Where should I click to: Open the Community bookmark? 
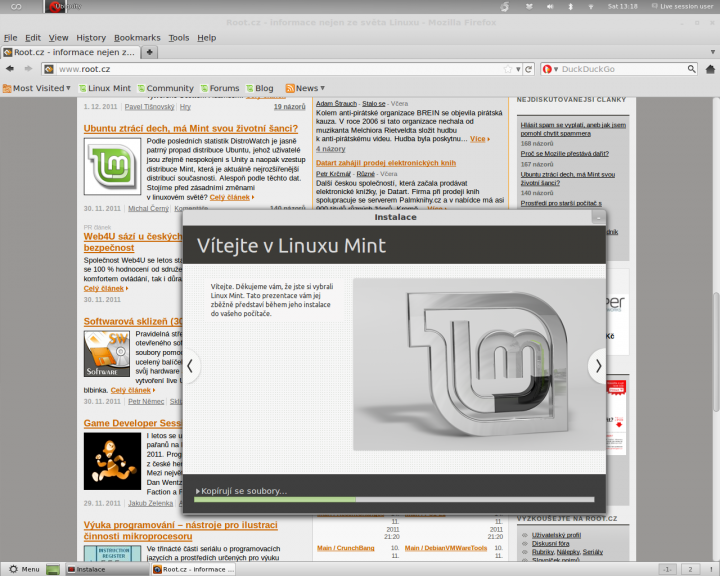coord(166,88)
